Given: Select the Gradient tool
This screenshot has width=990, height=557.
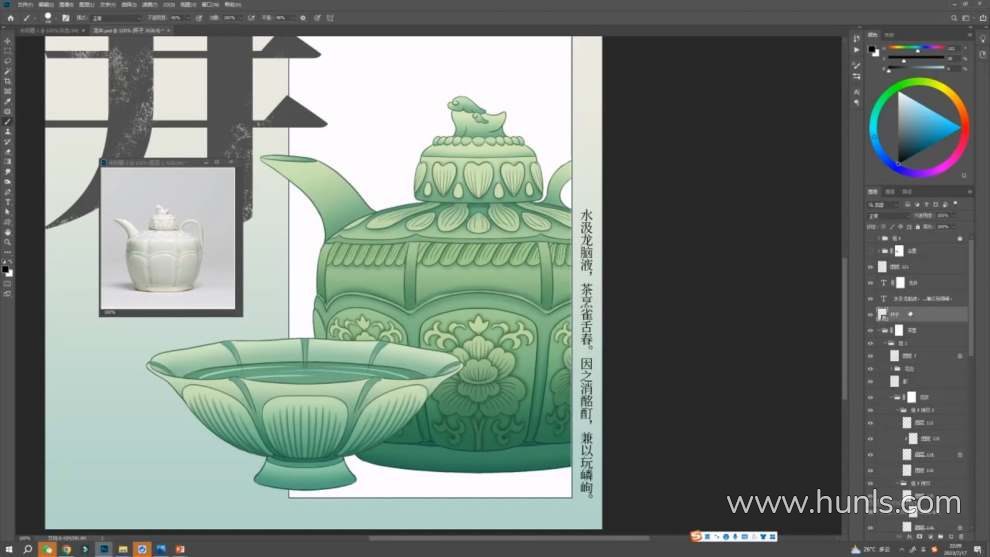Looking at the screenshot, I should click(x=8, y=162).
